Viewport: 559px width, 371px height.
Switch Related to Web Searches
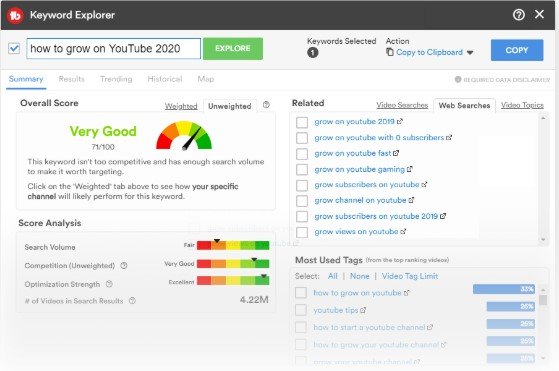click(x=465, y=105)
